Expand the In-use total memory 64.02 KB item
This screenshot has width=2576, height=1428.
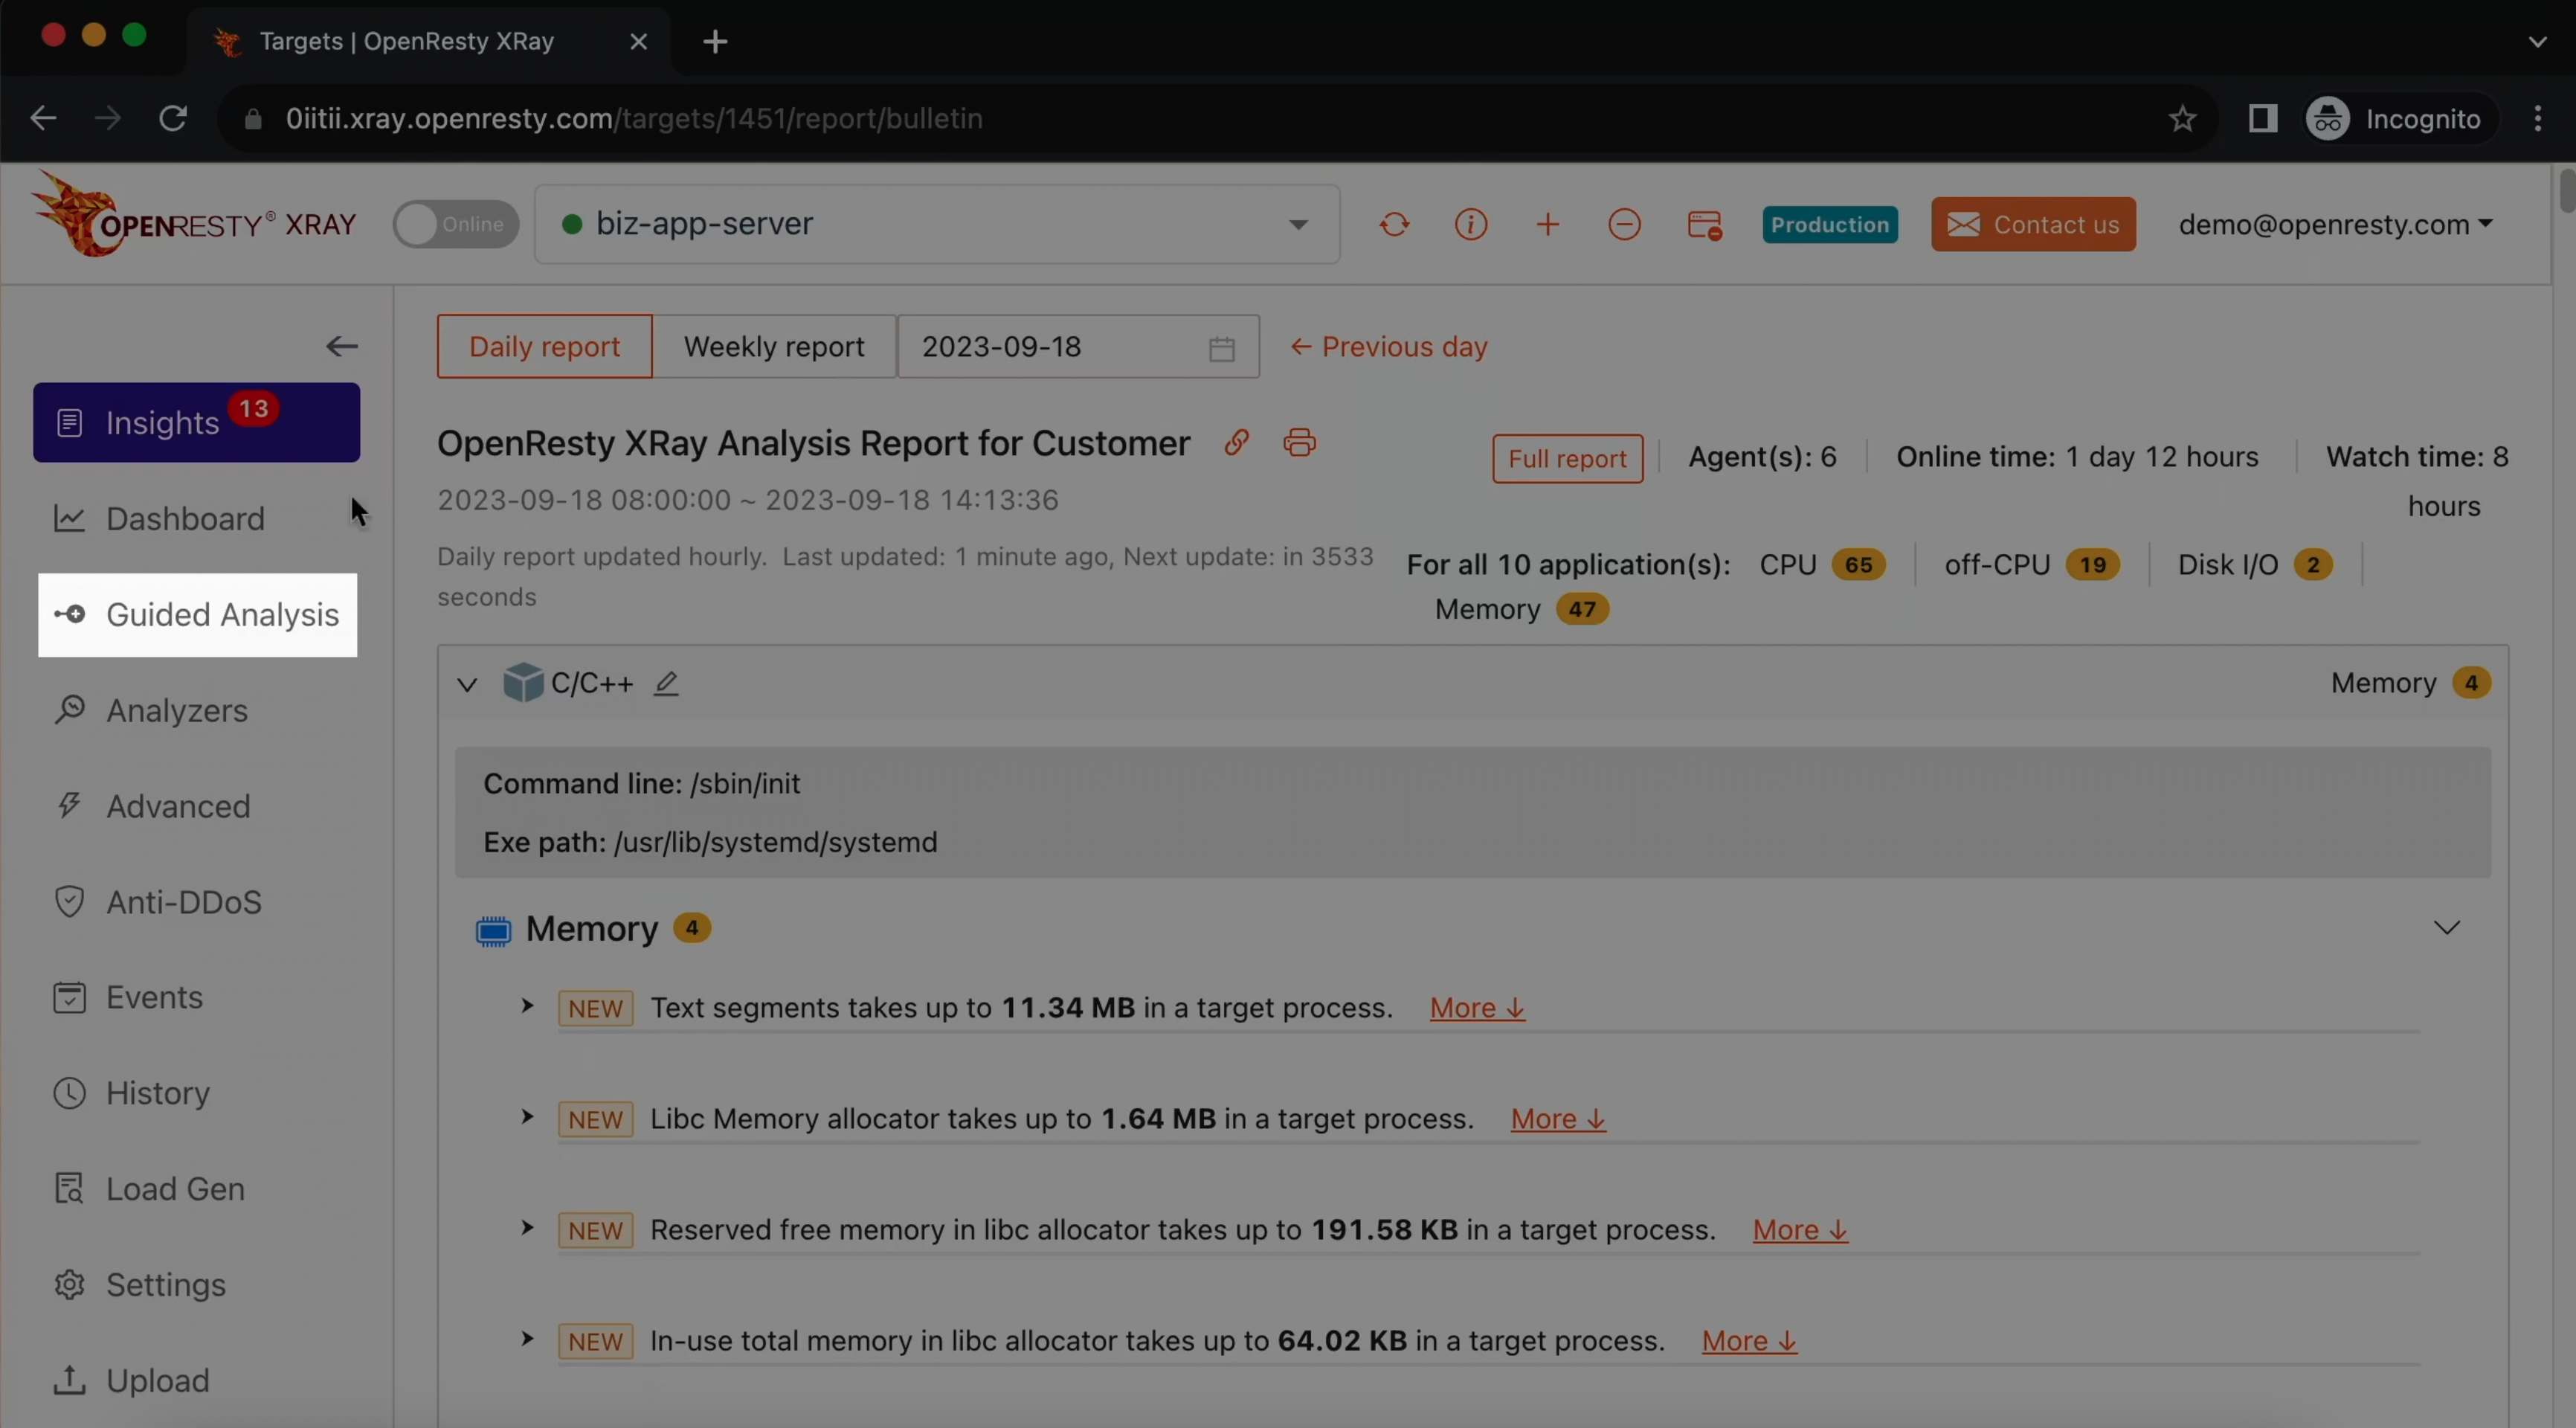(x=527, y=1339)
